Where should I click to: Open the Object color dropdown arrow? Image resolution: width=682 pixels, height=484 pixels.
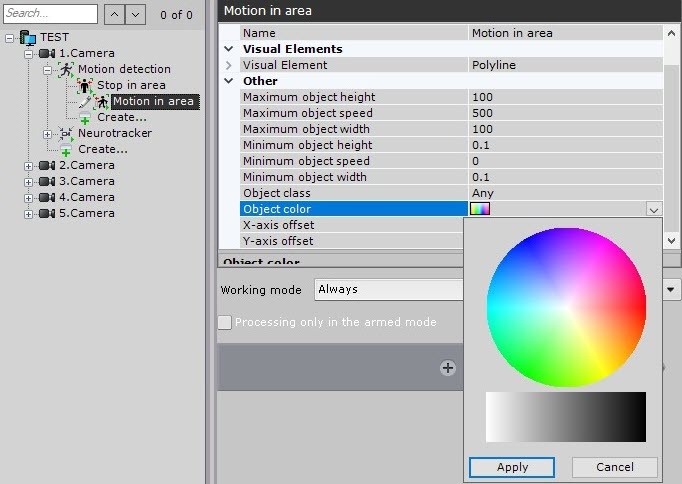click(653, 209)
